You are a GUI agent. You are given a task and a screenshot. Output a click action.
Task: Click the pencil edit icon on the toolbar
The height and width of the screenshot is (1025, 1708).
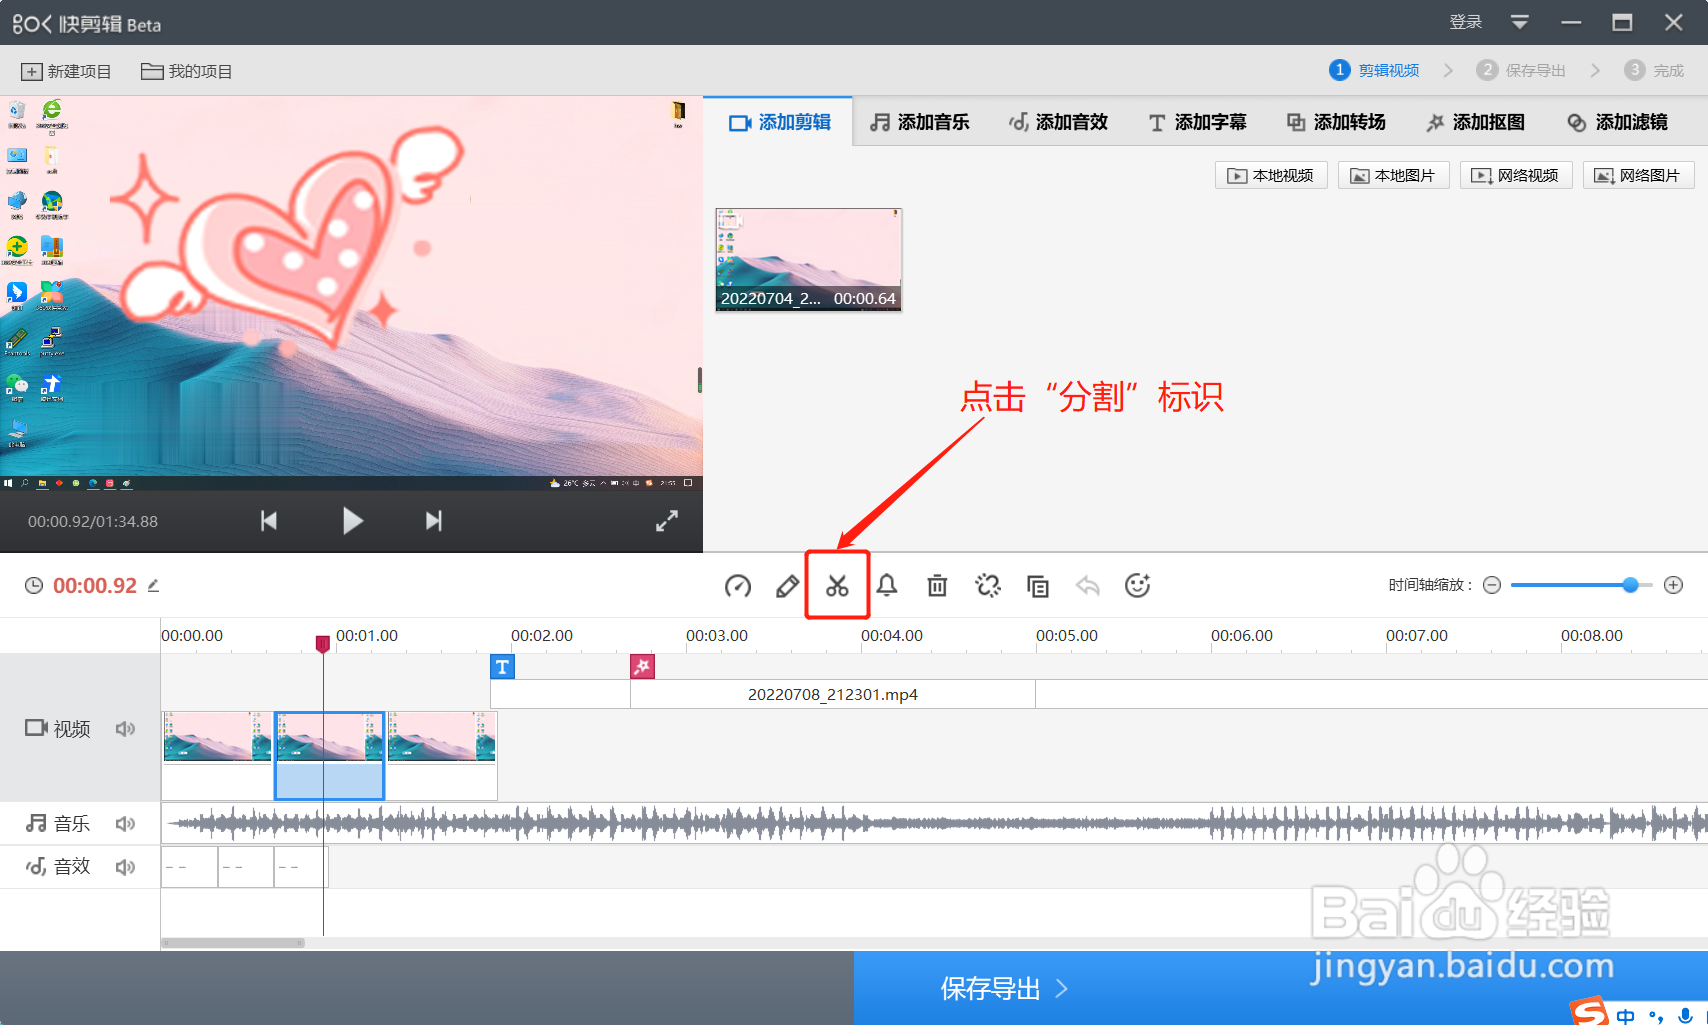pyautogui.click(x=787, y=585)
